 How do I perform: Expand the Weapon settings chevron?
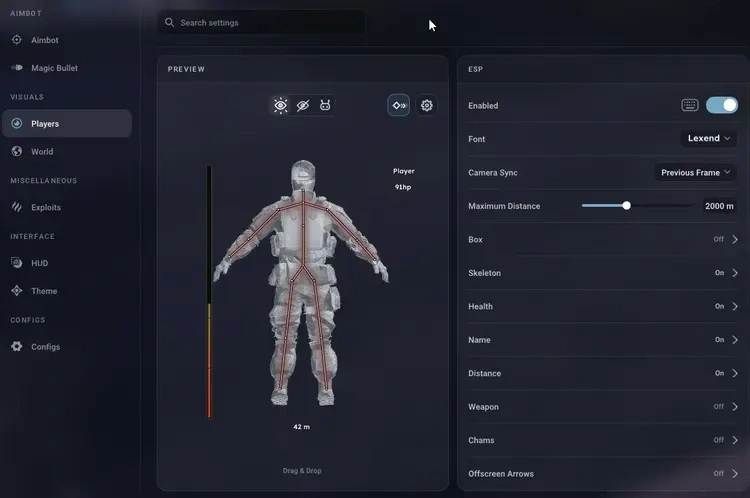click(x=735, y=407)
